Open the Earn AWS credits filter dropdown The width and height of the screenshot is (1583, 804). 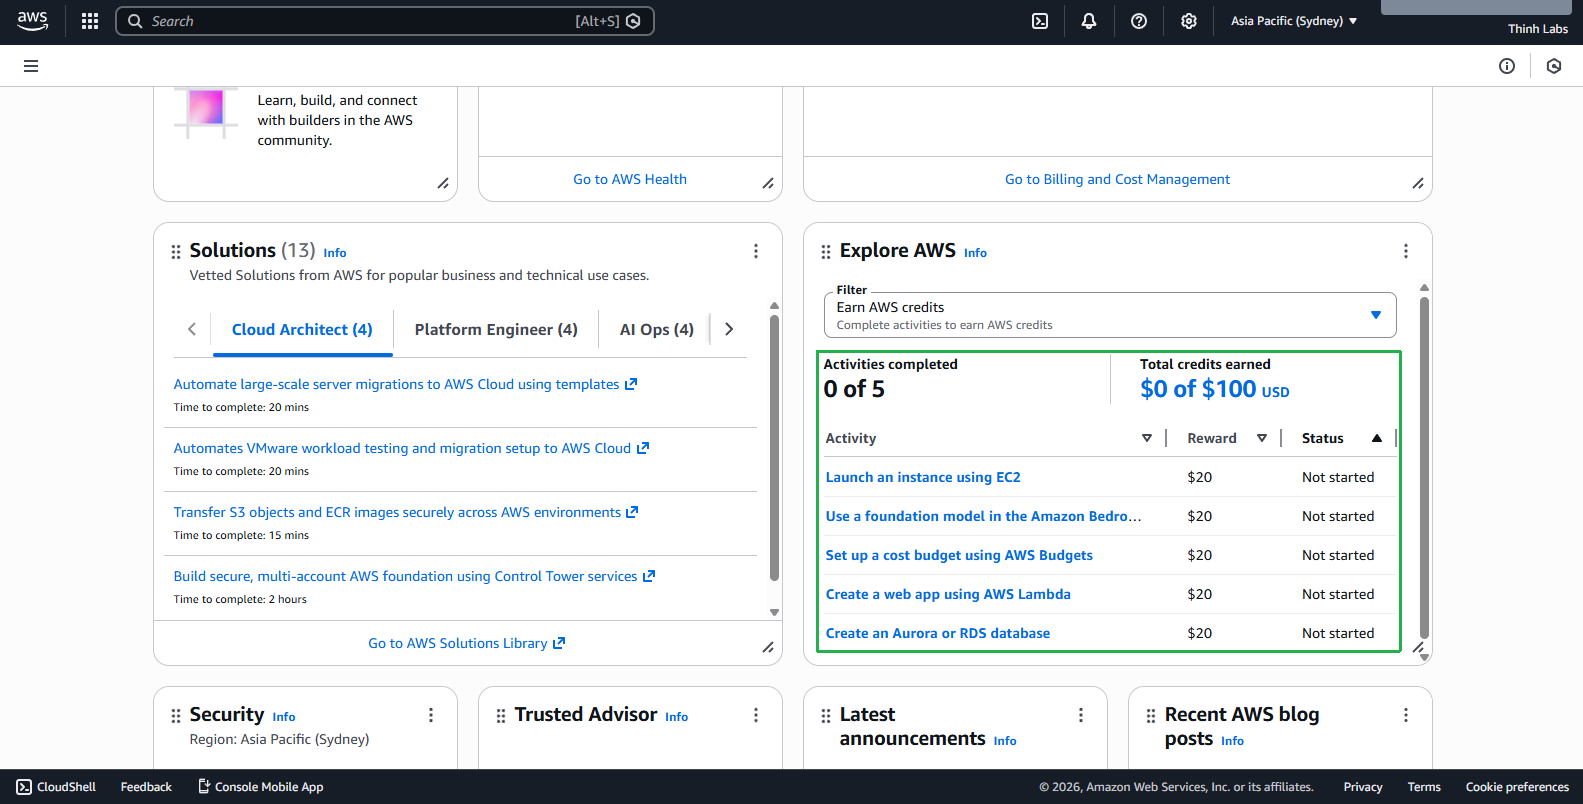pos(1110,315)
